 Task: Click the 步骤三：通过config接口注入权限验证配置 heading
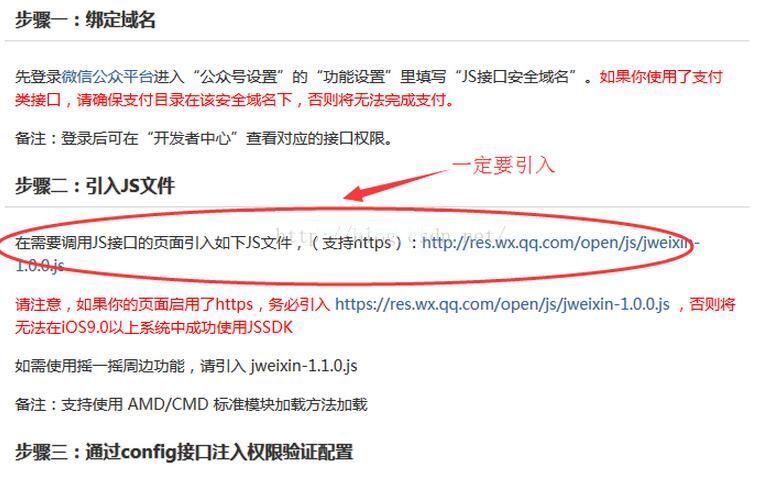point(184,452)
